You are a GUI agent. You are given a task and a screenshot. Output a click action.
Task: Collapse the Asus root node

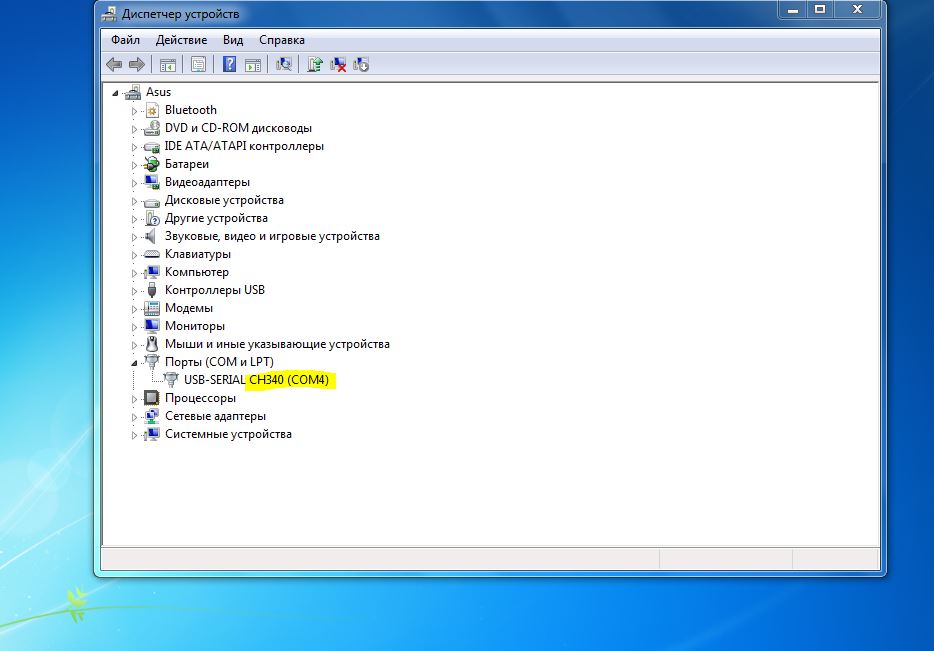(116, 92)
